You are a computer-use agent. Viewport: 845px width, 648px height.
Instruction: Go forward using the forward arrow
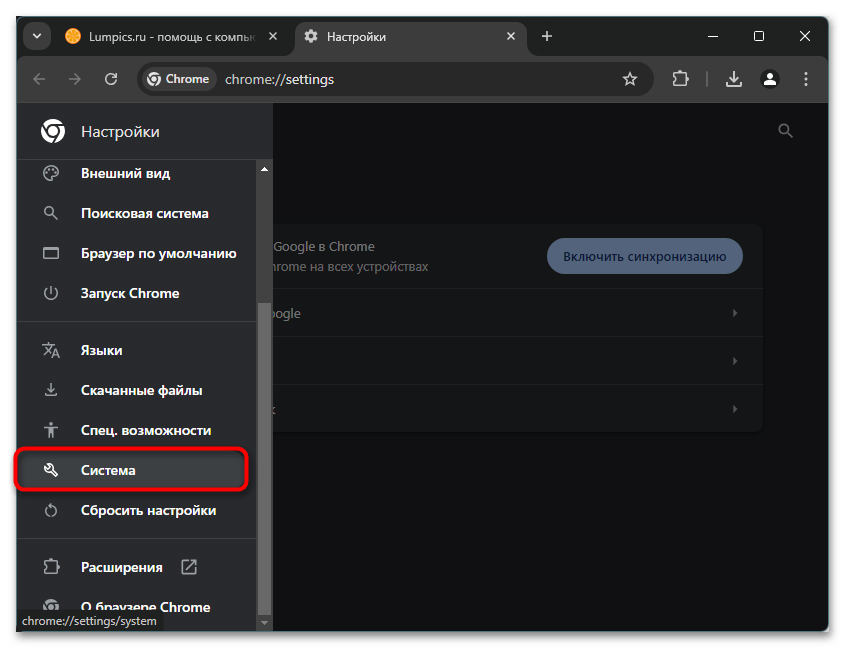[x=75, y=79]
